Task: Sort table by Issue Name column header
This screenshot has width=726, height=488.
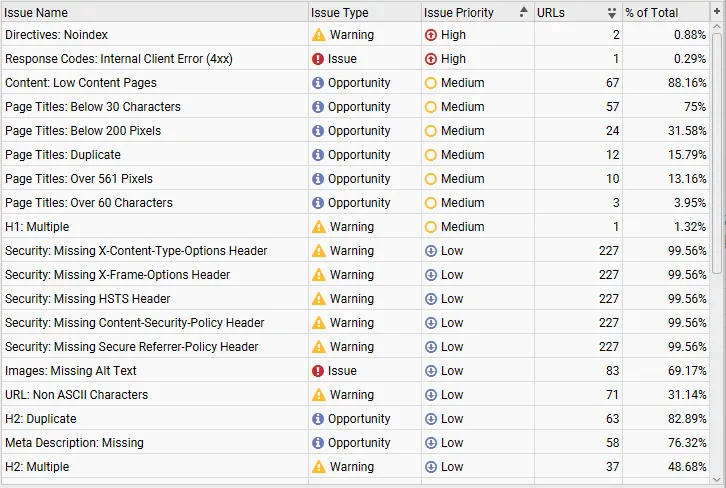Action: [150, 12]
